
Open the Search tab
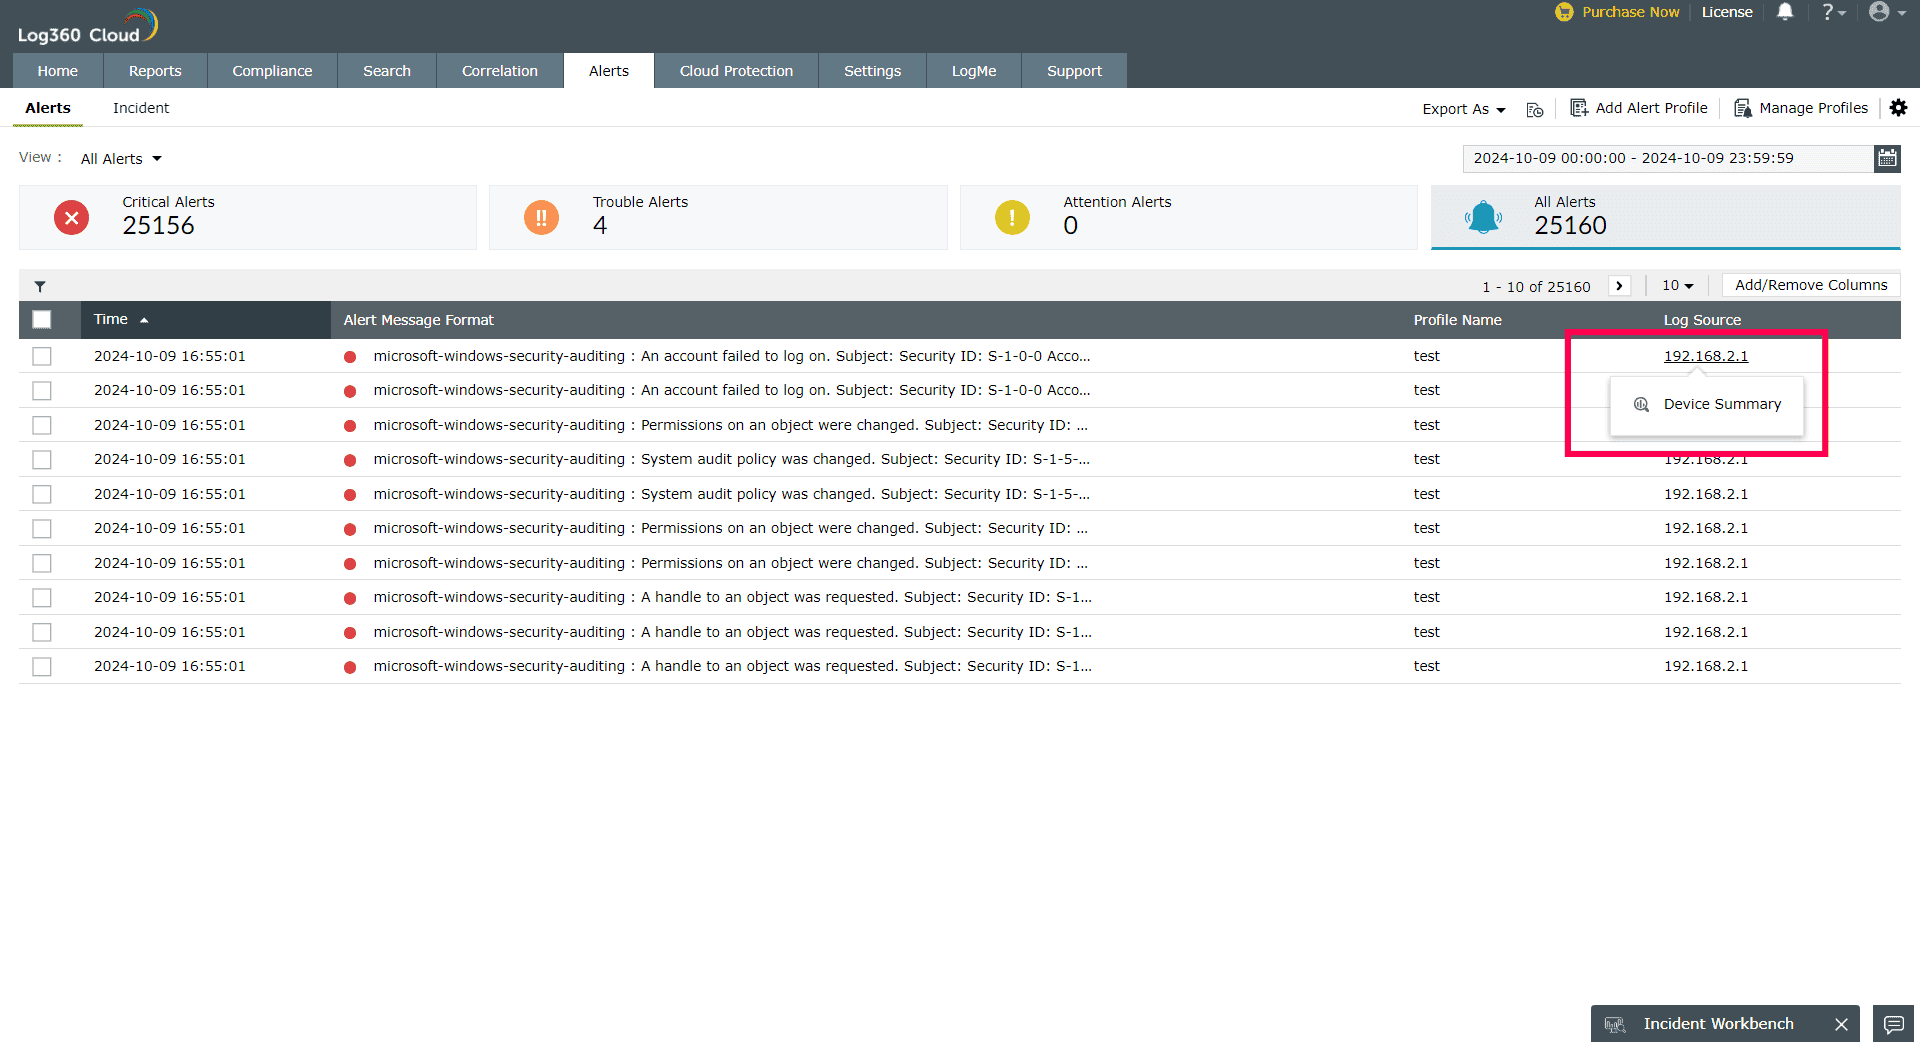pos(387,71)
